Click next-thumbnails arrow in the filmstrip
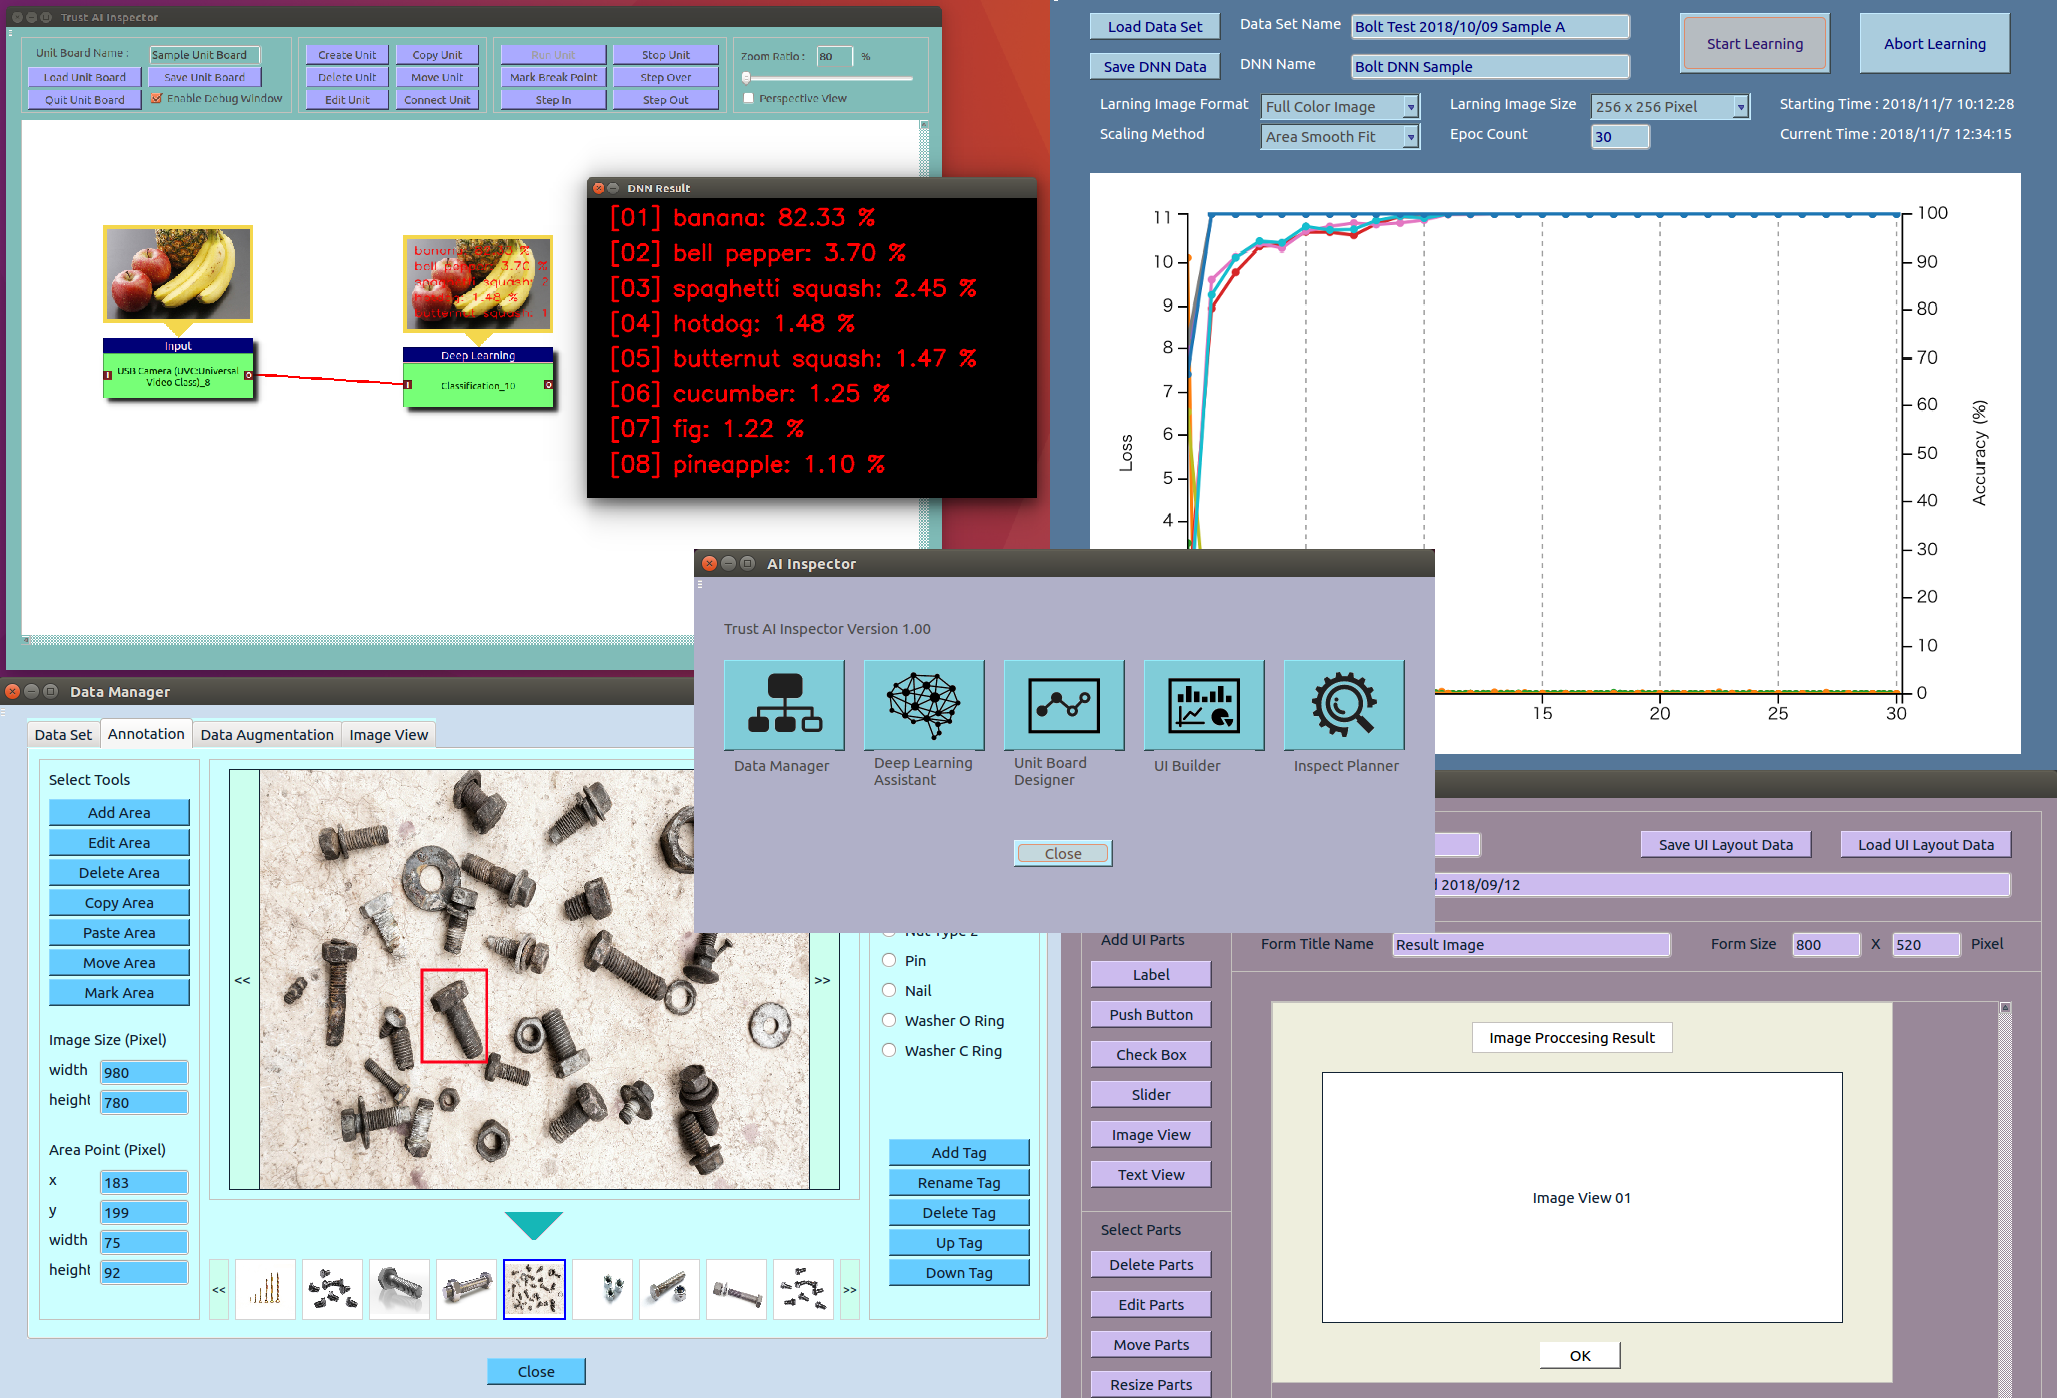 [849, 1289]
